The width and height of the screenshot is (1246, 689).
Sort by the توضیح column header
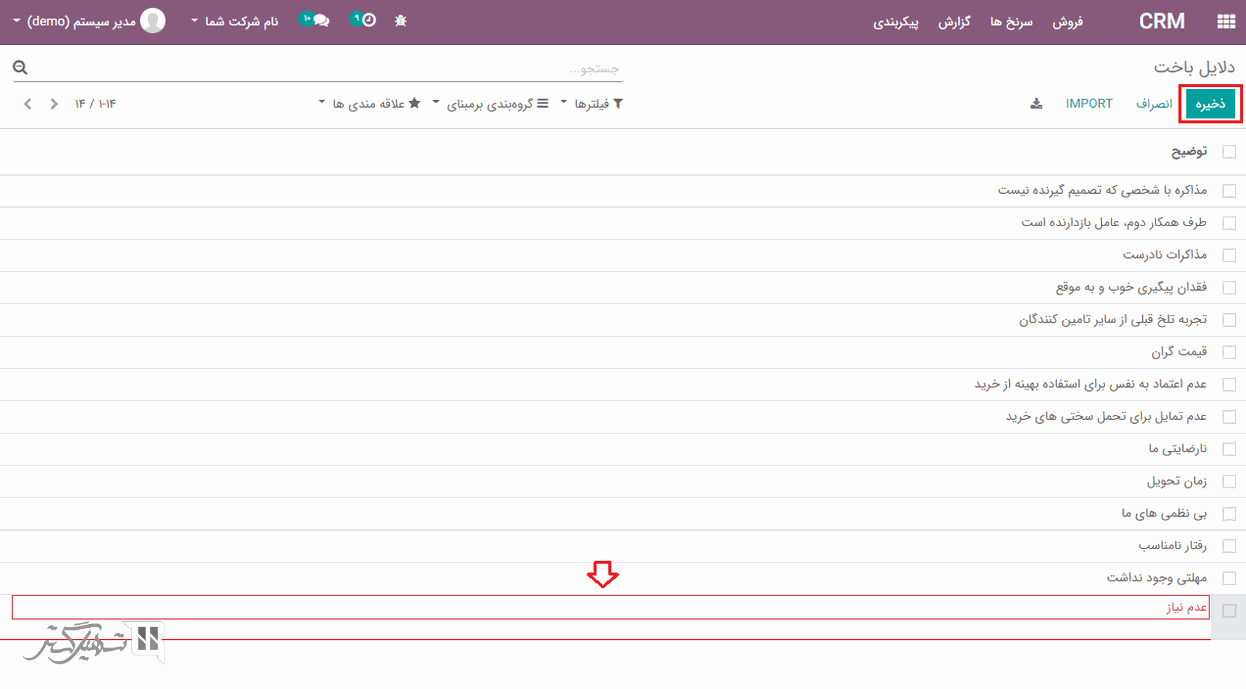click(1189, 152)
